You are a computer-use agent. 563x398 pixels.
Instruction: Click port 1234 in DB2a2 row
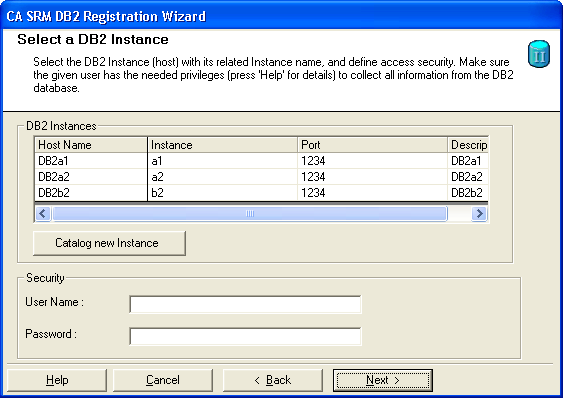[372, 177]
